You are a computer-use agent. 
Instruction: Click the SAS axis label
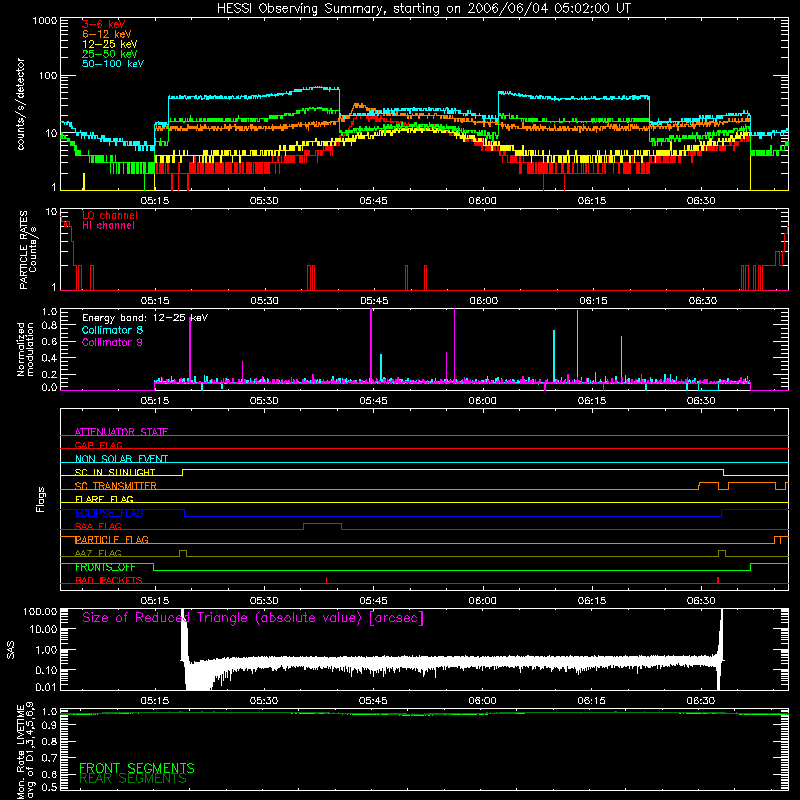point(10,650)
